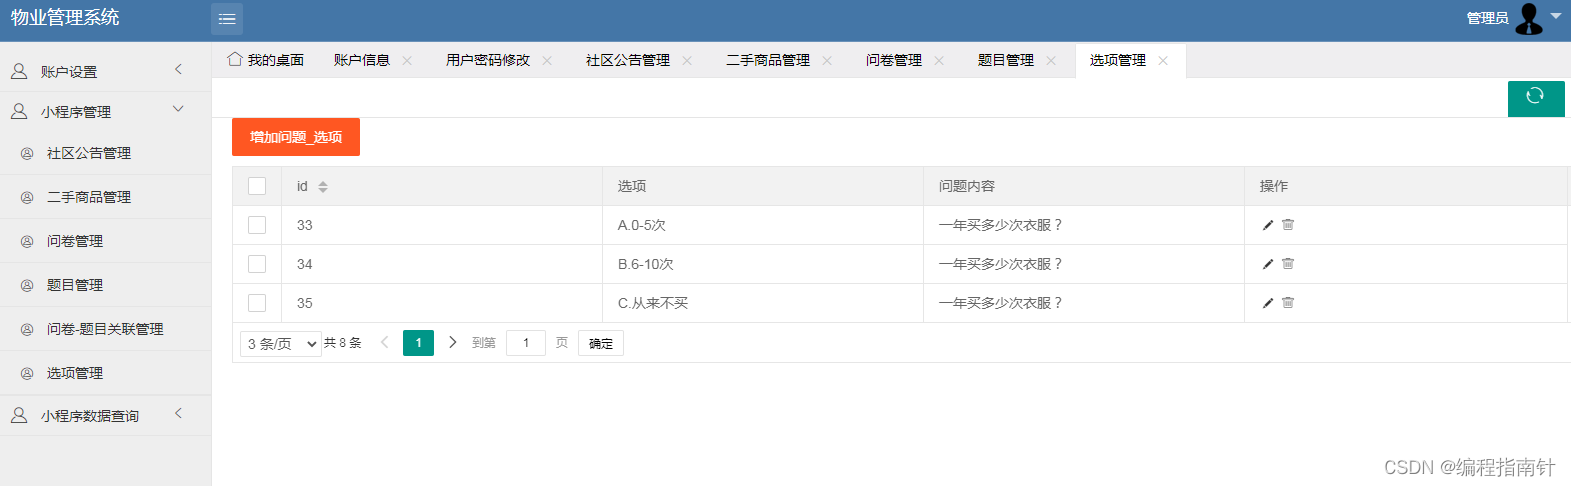The image size is (1571, 486).
Task: Toggle the sidebar with the hamburger icon
Action: tap(227, 19)
